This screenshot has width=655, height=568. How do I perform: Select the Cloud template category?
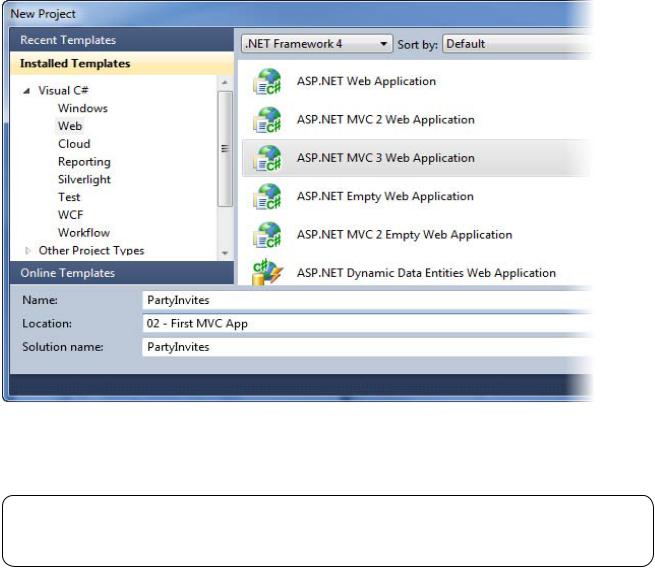(x=74, y=144)
